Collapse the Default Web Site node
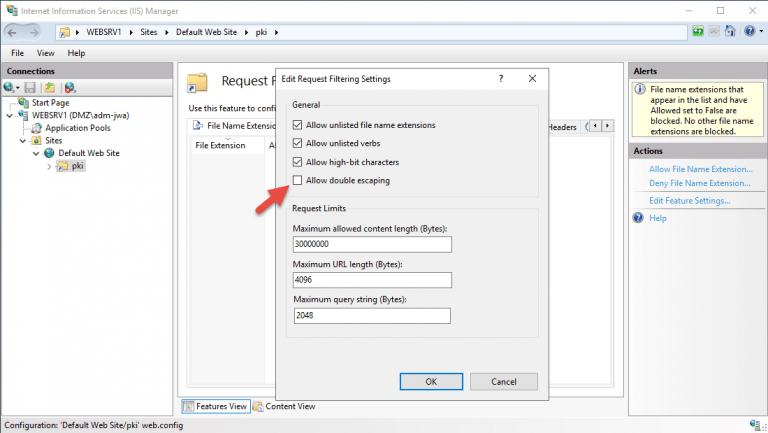768x433 pixels. click(x=36, y=153)
